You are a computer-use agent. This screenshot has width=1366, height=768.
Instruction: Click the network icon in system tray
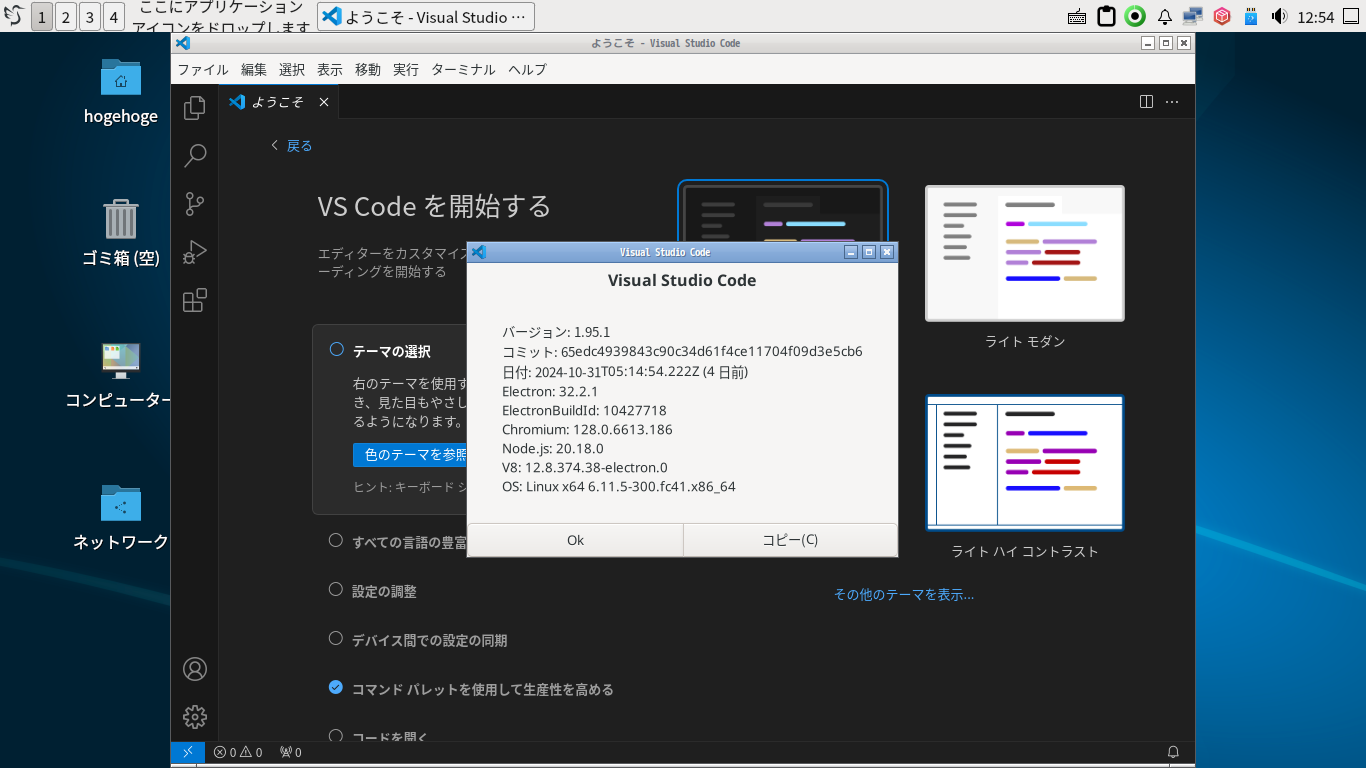pyautogui.click(x=1192, y=16)
